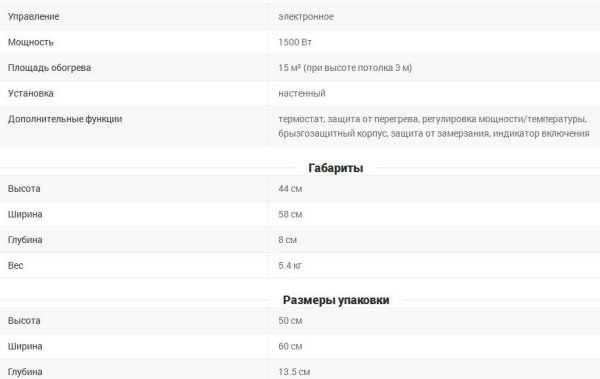Image resolution: width=600 pixels, height=379 pixels.
Task: Select the 15 м² heating area value
Action: [345, 68]
